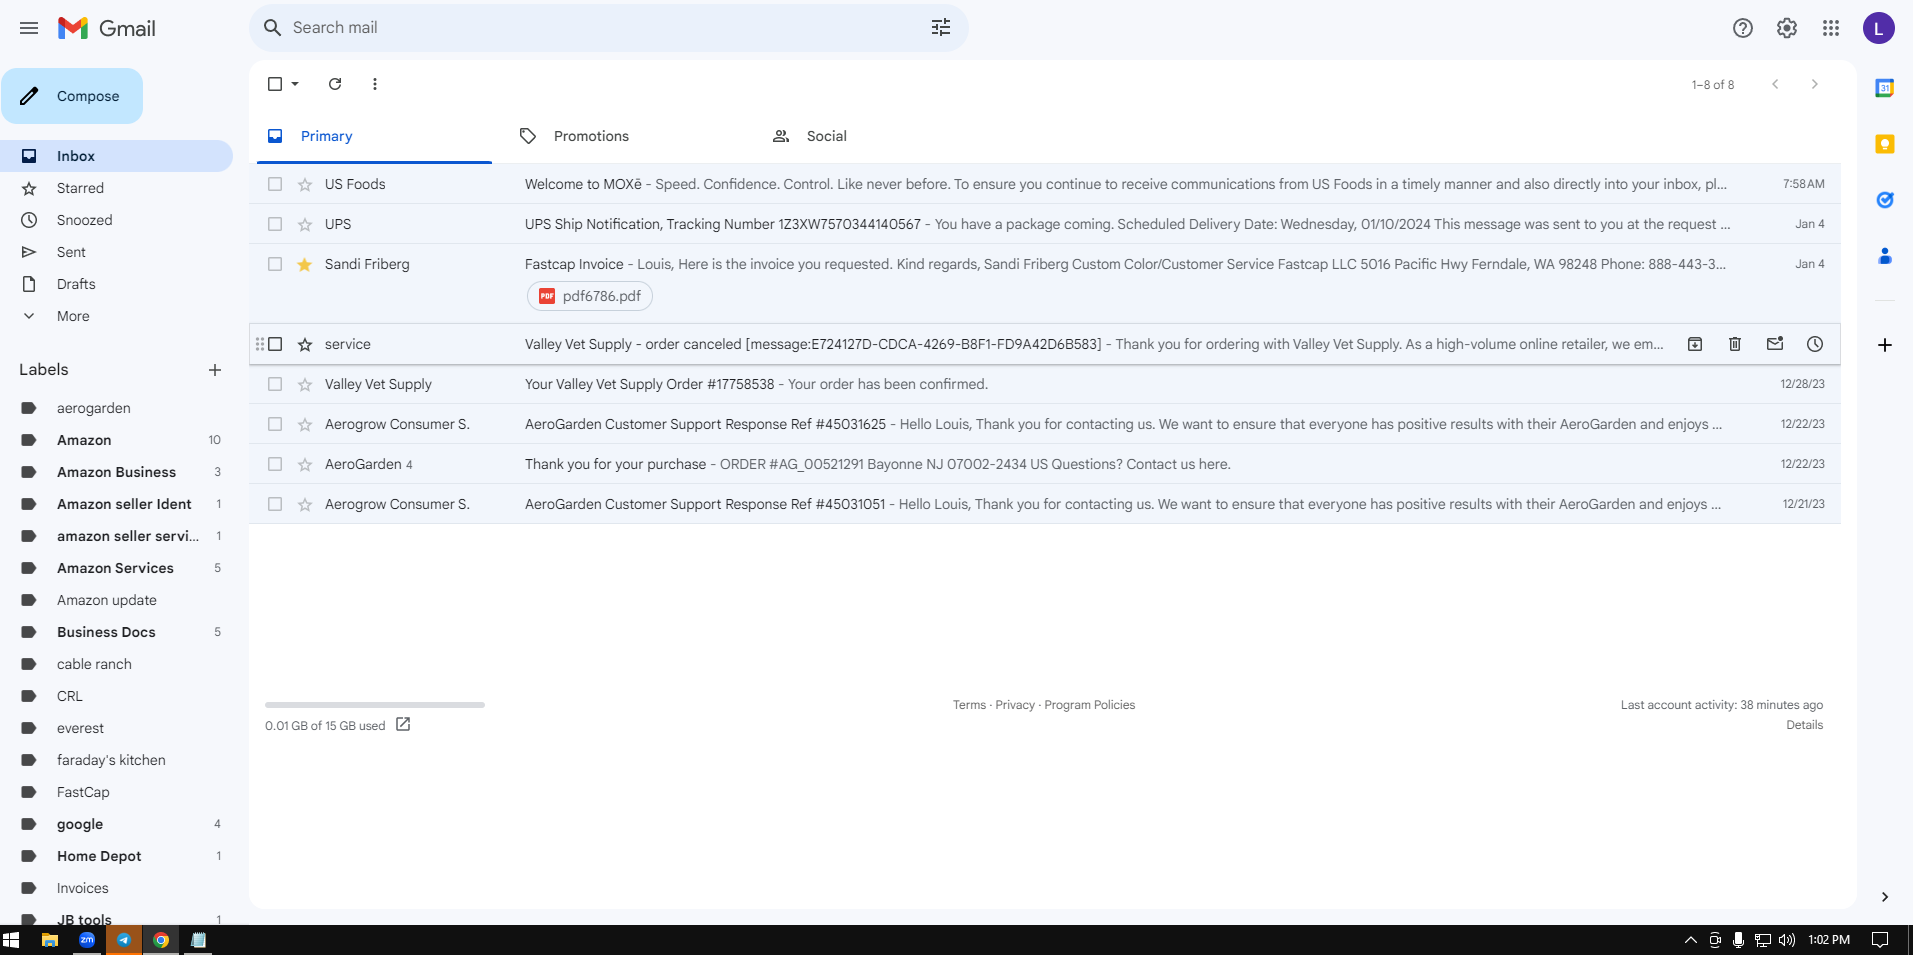Mark the service email as unread
The image size is (1913, 955).
coord(1775,344)
